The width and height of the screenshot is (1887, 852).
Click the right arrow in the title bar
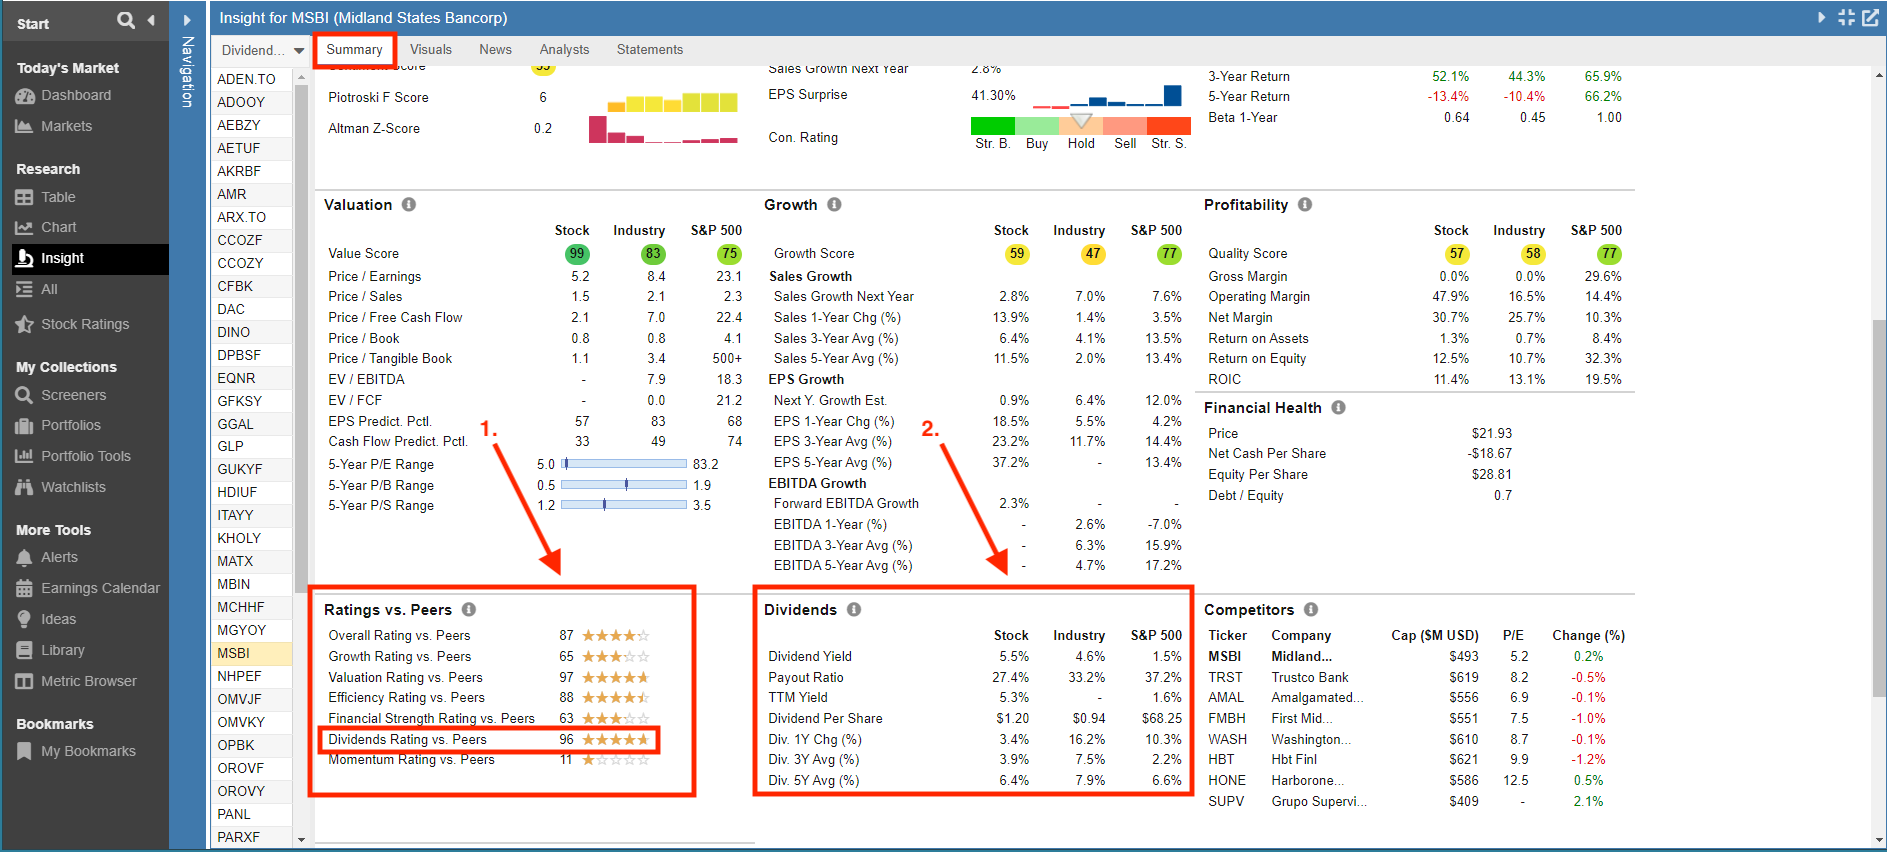point(1821,18)
